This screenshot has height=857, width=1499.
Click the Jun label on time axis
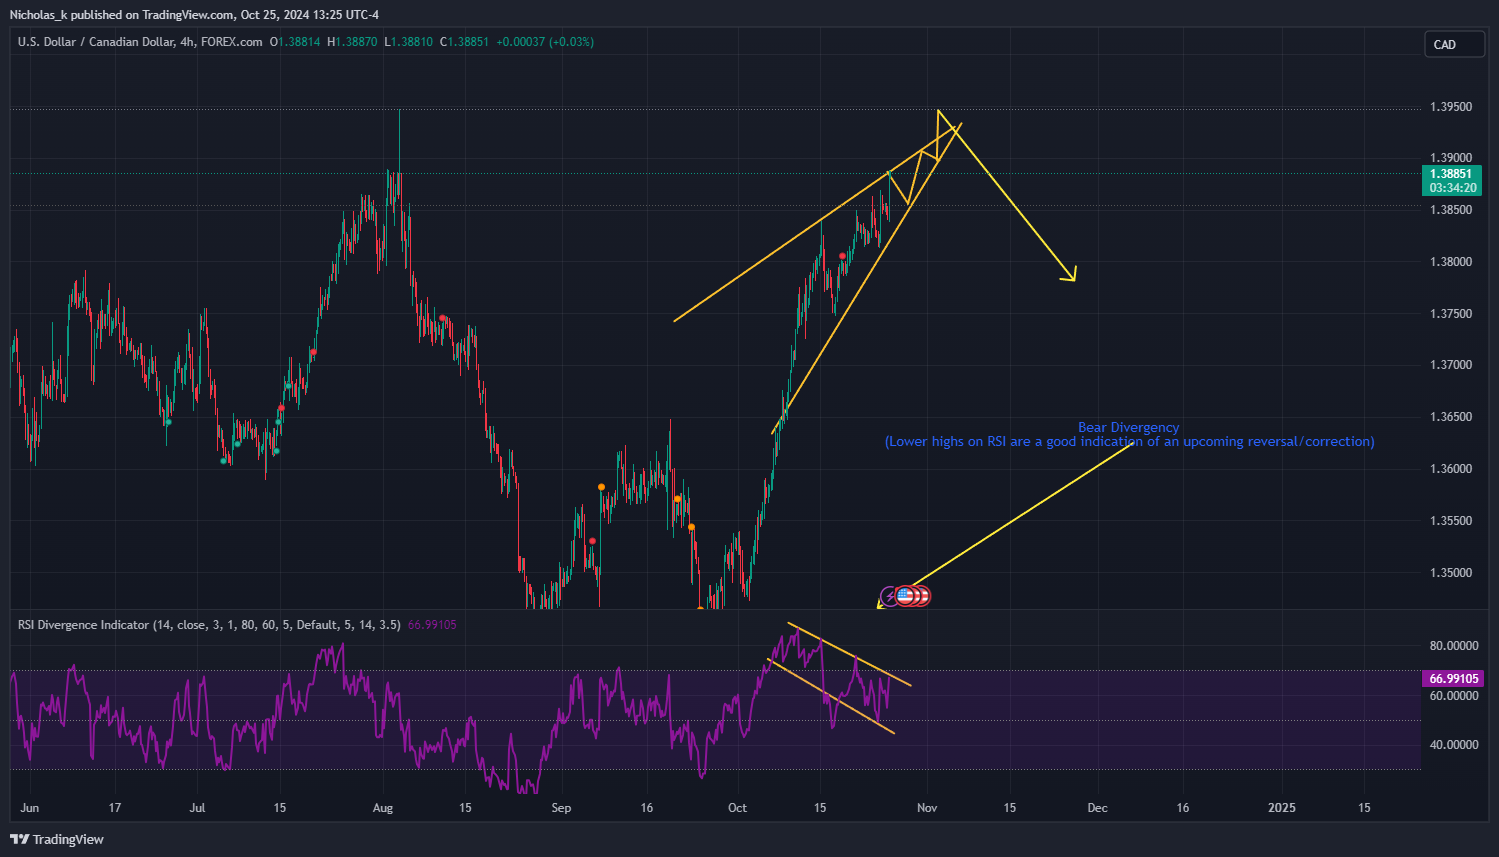click(x=30, y=808)
